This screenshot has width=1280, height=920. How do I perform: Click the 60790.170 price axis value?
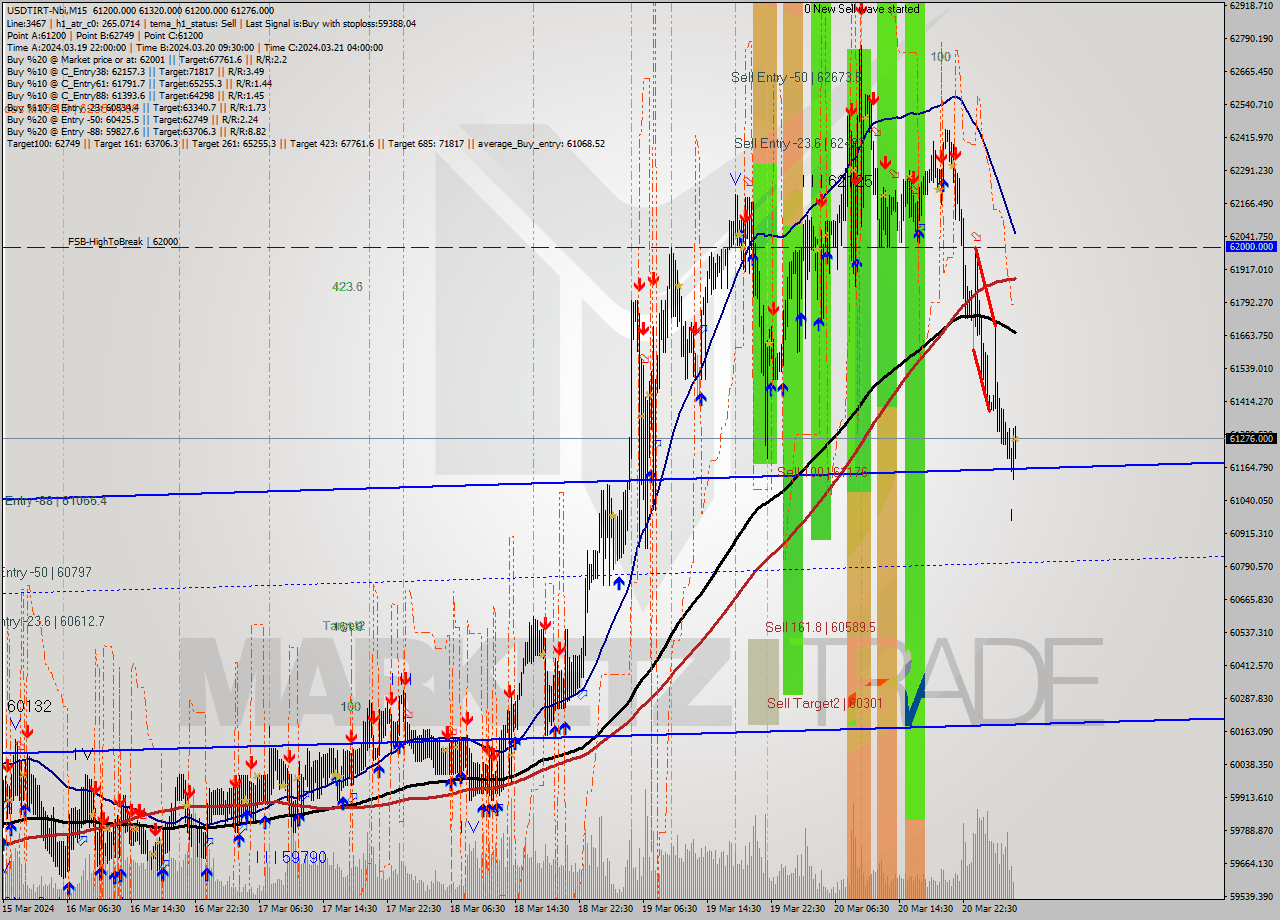(x=1251, y=566)
